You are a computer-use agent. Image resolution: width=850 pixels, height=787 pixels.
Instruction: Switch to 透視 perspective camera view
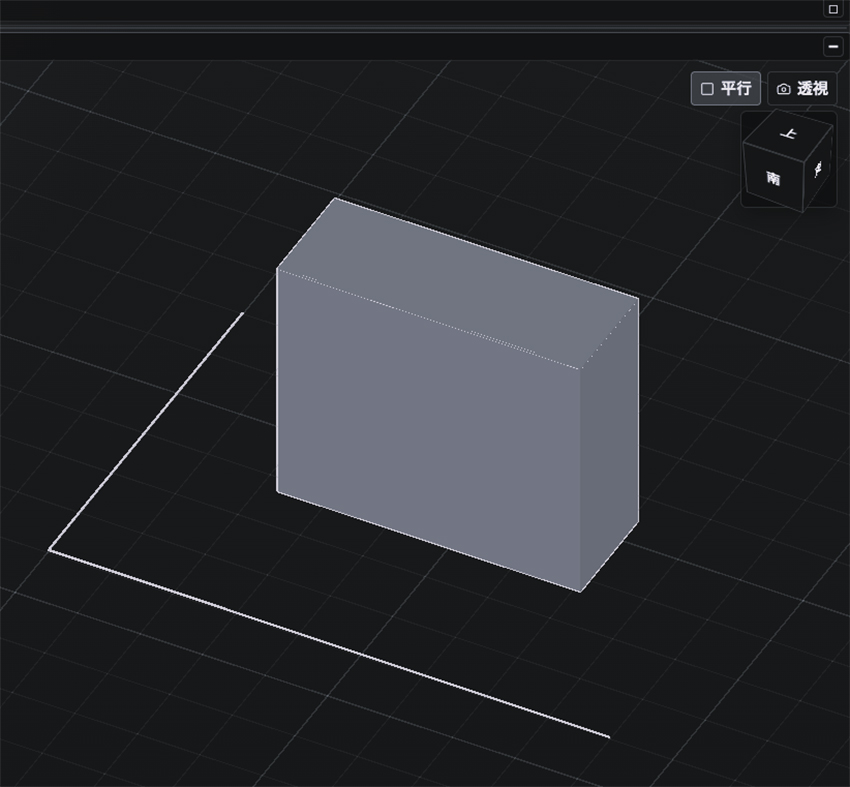tap(802, 88)
